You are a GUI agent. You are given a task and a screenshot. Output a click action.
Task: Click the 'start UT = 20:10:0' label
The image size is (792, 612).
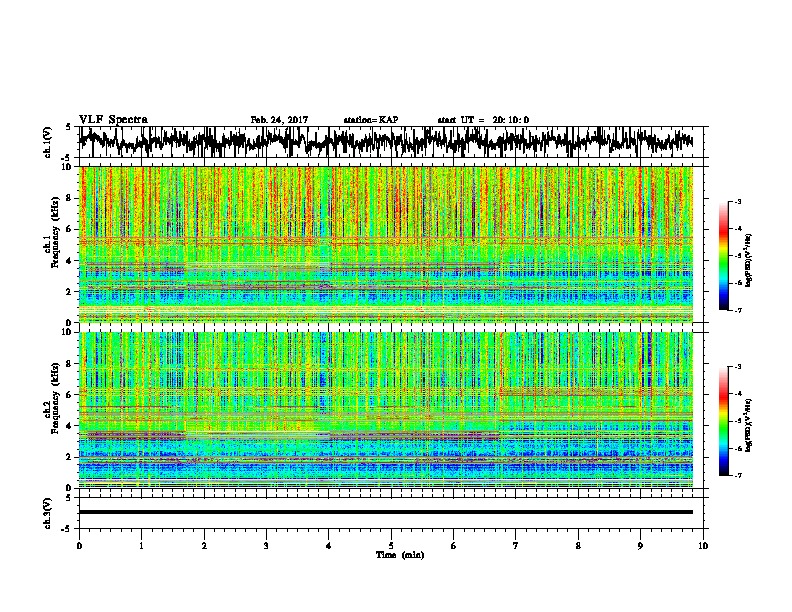point(483,120)
